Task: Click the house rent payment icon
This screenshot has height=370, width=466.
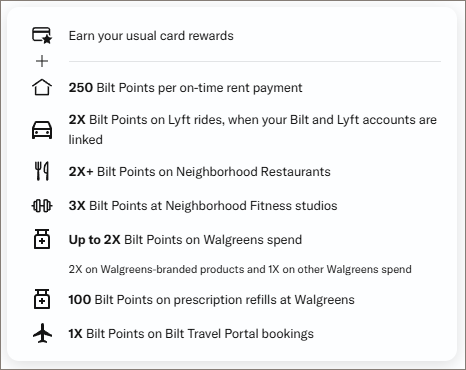Action: point(42,88)
